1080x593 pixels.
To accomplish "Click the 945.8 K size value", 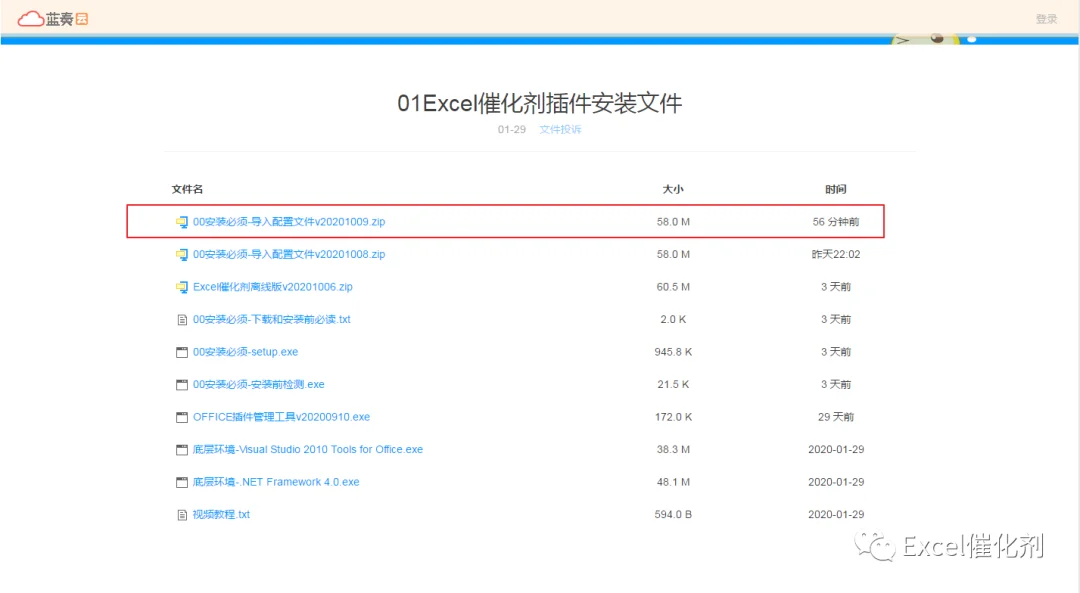I will pos(673,351).
